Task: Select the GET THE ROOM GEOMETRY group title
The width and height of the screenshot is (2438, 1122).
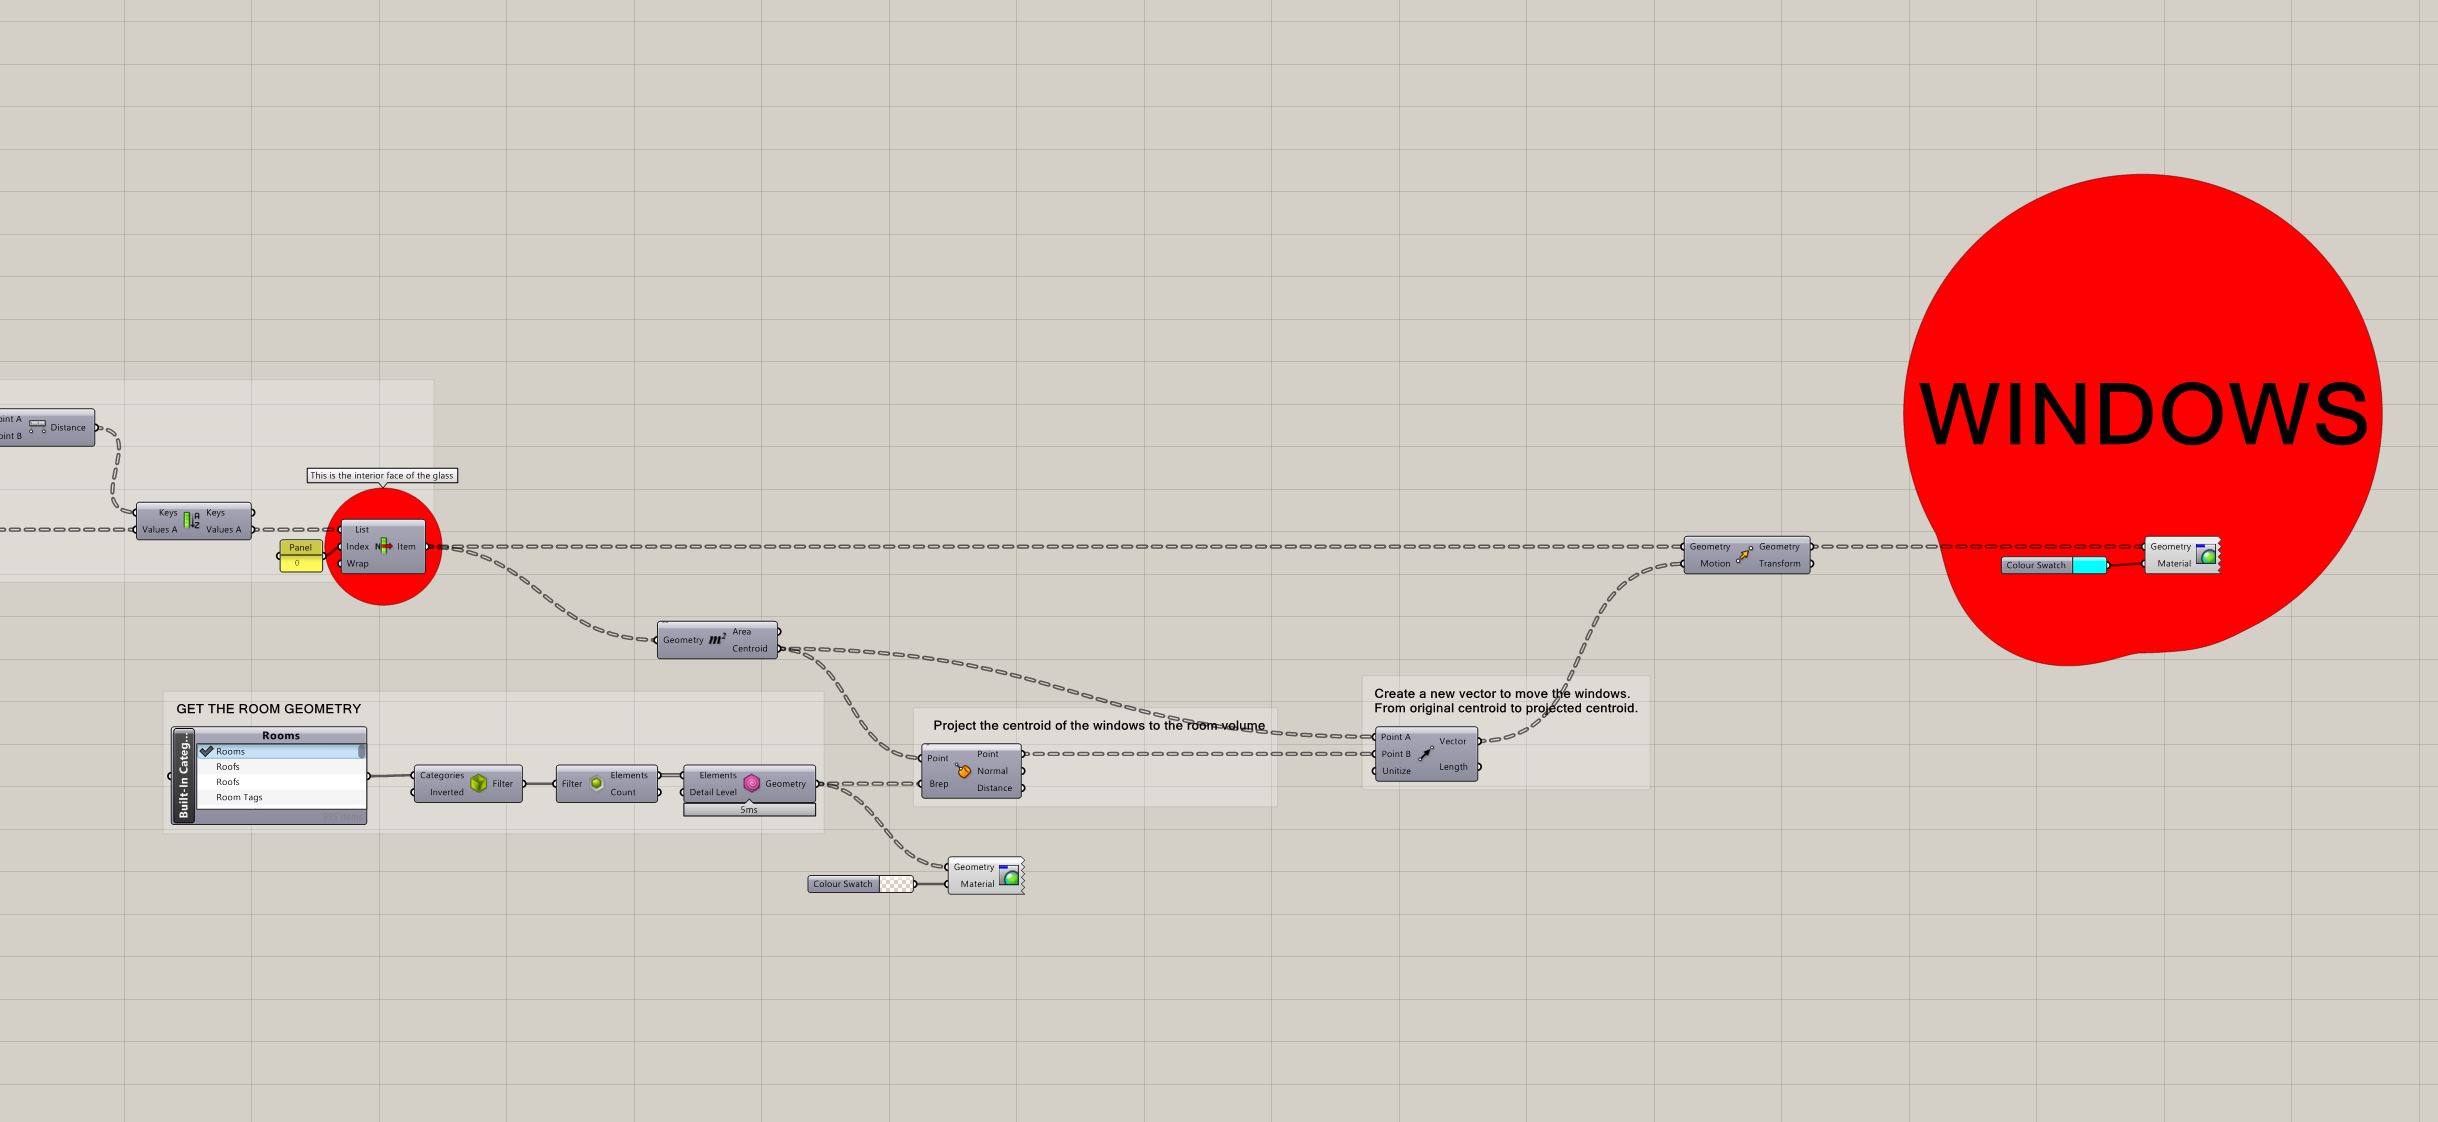Action: tap(269, 709)
